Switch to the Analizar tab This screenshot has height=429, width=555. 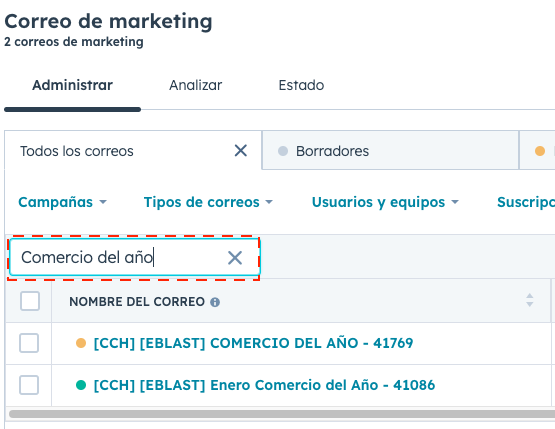[195, 85]
